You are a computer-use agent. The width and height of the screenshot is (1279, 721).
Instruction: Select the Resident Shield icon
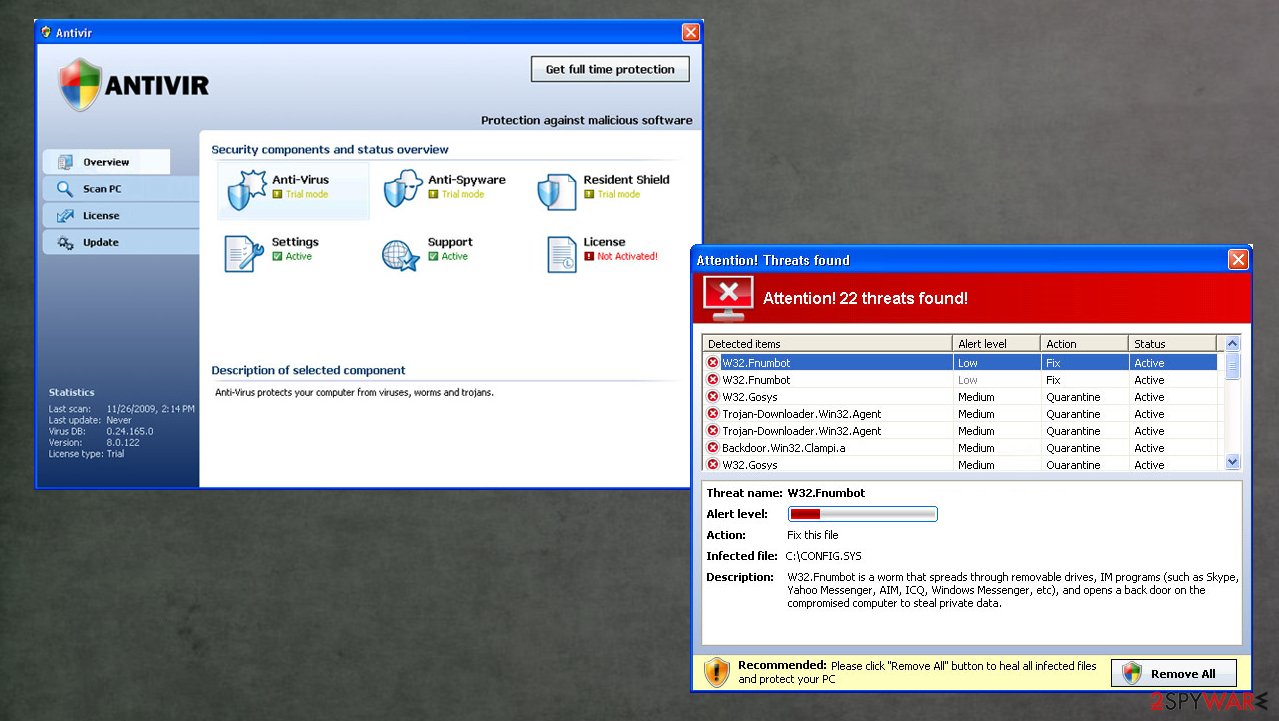[x=557, y=192]
